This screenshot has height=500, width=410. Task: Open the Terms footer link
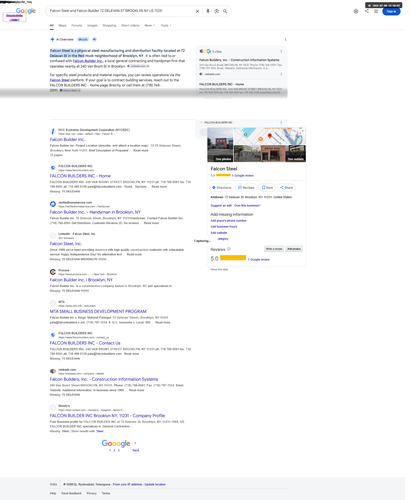(x=106, y=493)
